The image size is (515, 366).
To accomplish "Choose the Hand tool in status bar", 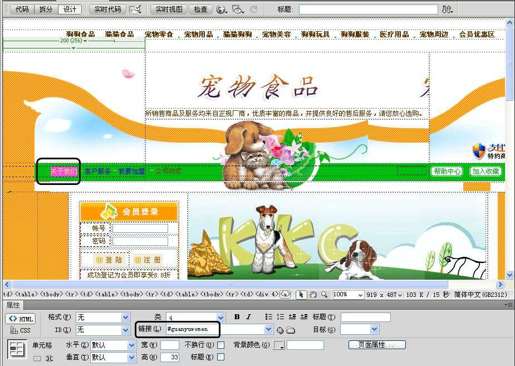I will pos(313,294).
